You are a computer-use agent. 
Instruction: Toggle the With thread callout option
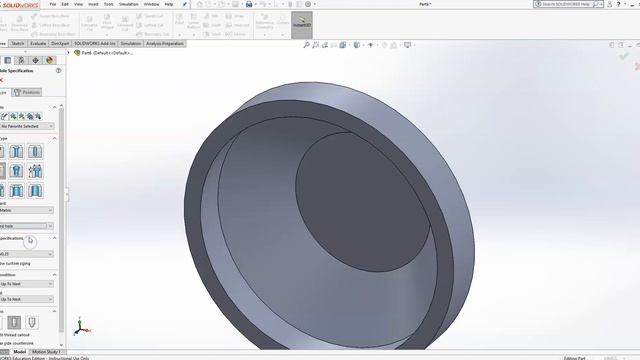[x=15, y=335]
